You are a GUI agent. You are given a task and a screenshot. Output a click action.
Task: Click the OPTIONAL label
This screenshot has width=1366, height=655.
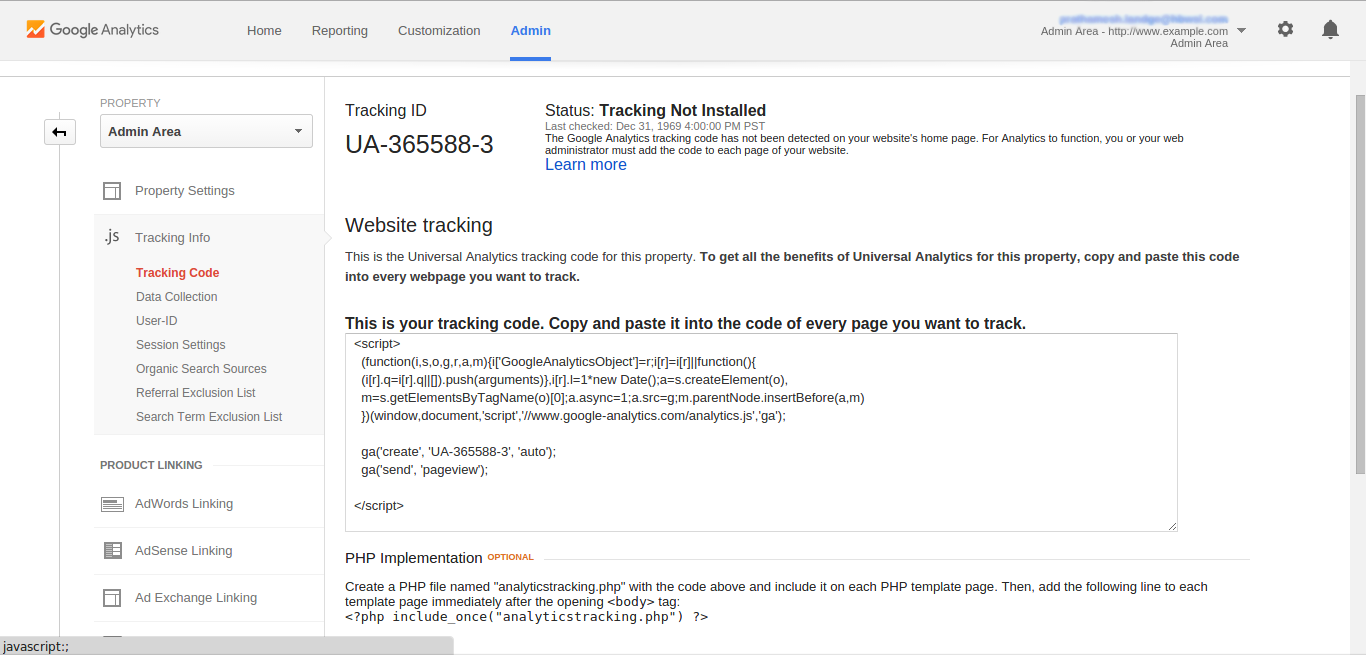point(511,557)
